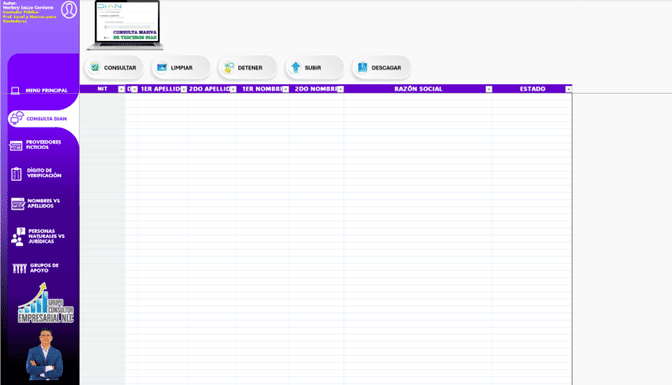
Task: Click the Personas Naturales vs Jurídicas icon
Action: [18, 237]
